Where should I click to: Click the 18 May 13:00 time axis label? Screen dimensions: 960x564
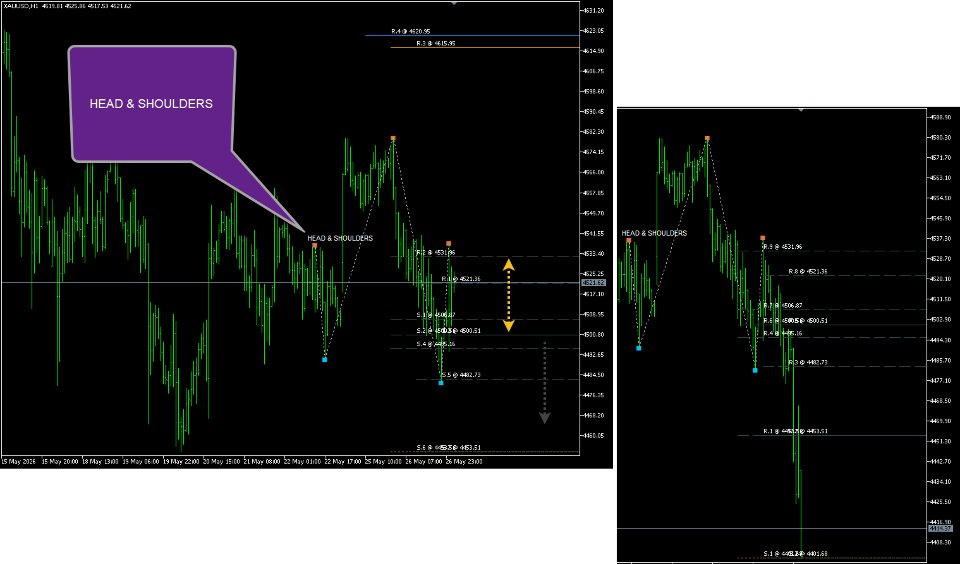tap(99, 462)
